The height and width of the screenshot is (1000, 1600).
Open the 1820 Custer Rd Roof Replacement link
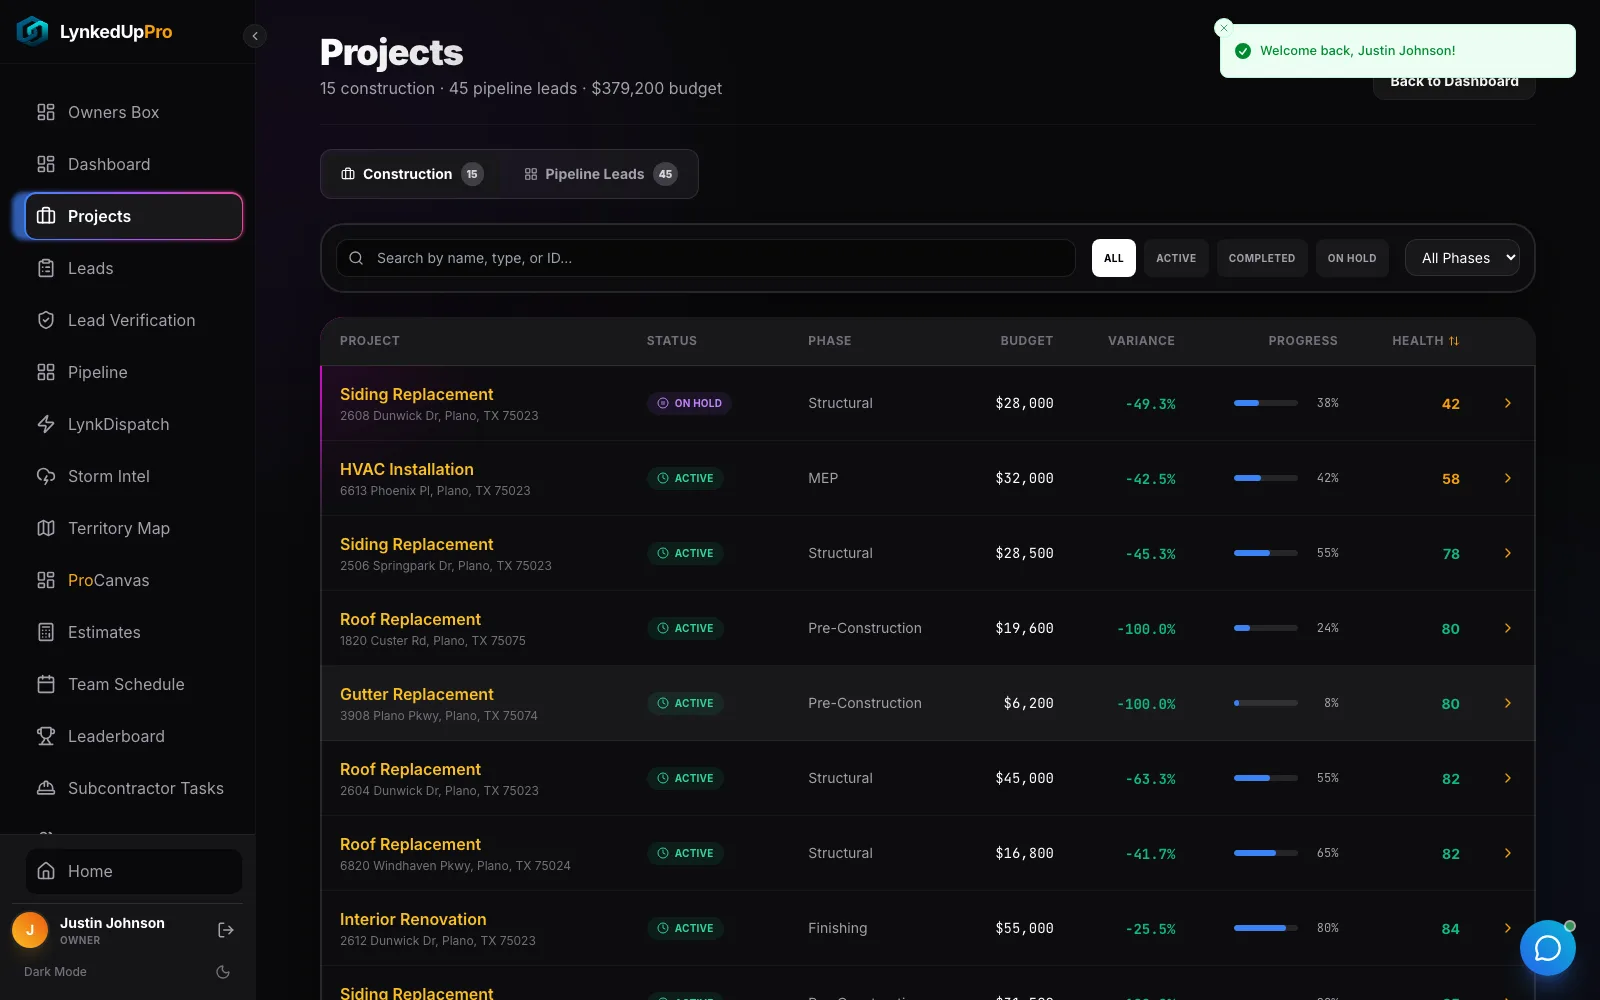pos(410,619)
